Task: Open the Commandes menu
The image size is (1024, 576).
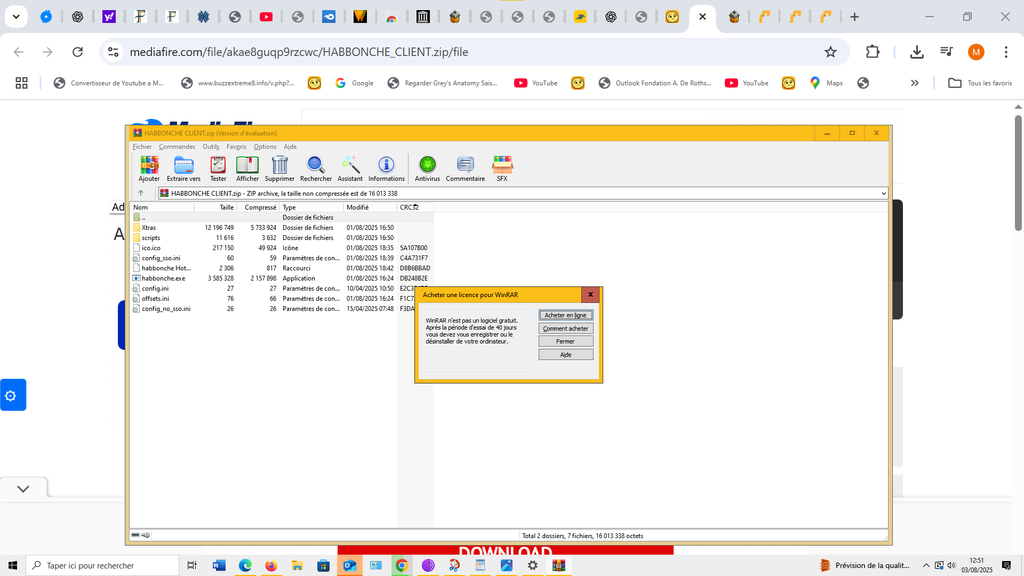Action: click(x=177, y=147)
